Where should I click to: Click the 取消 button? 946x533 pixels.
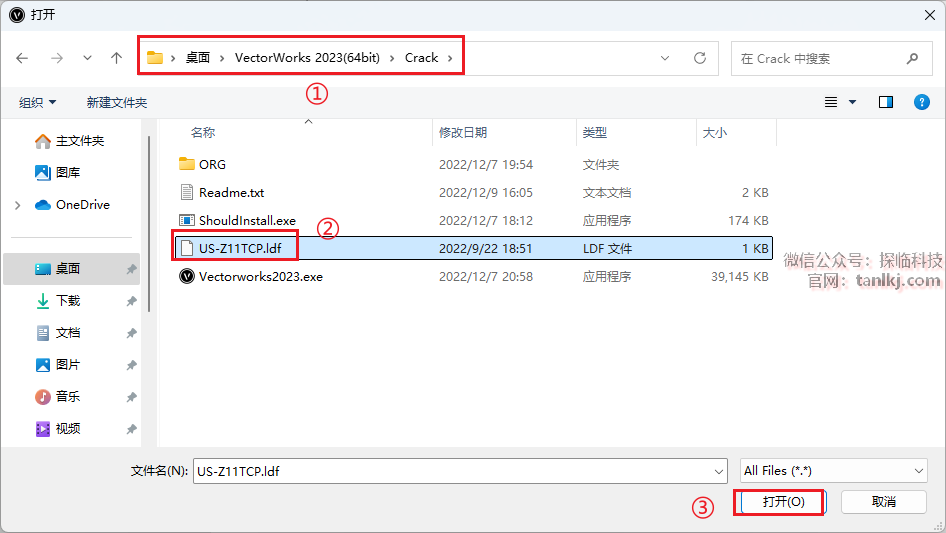click(883, 502)
